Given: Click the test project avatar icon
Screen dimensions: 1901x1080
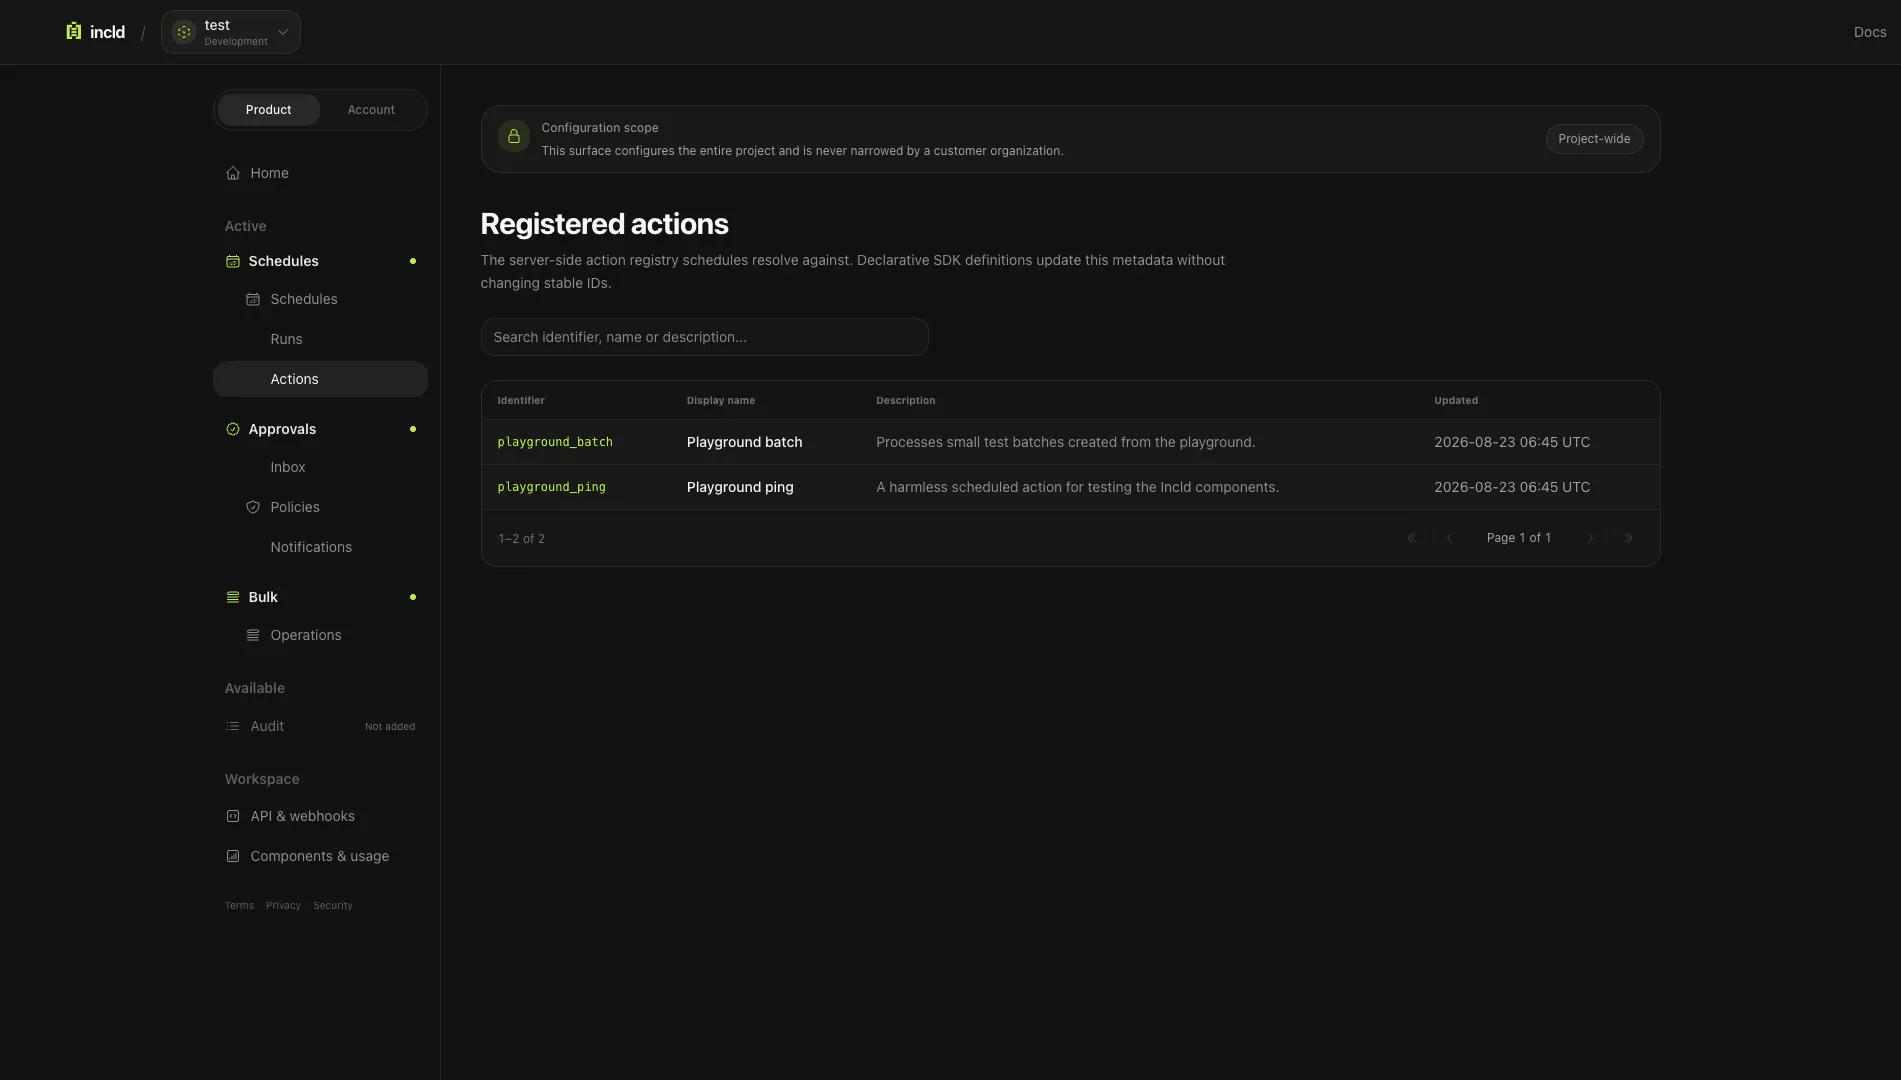Looking at the screenshot, I should pos(184,32).
